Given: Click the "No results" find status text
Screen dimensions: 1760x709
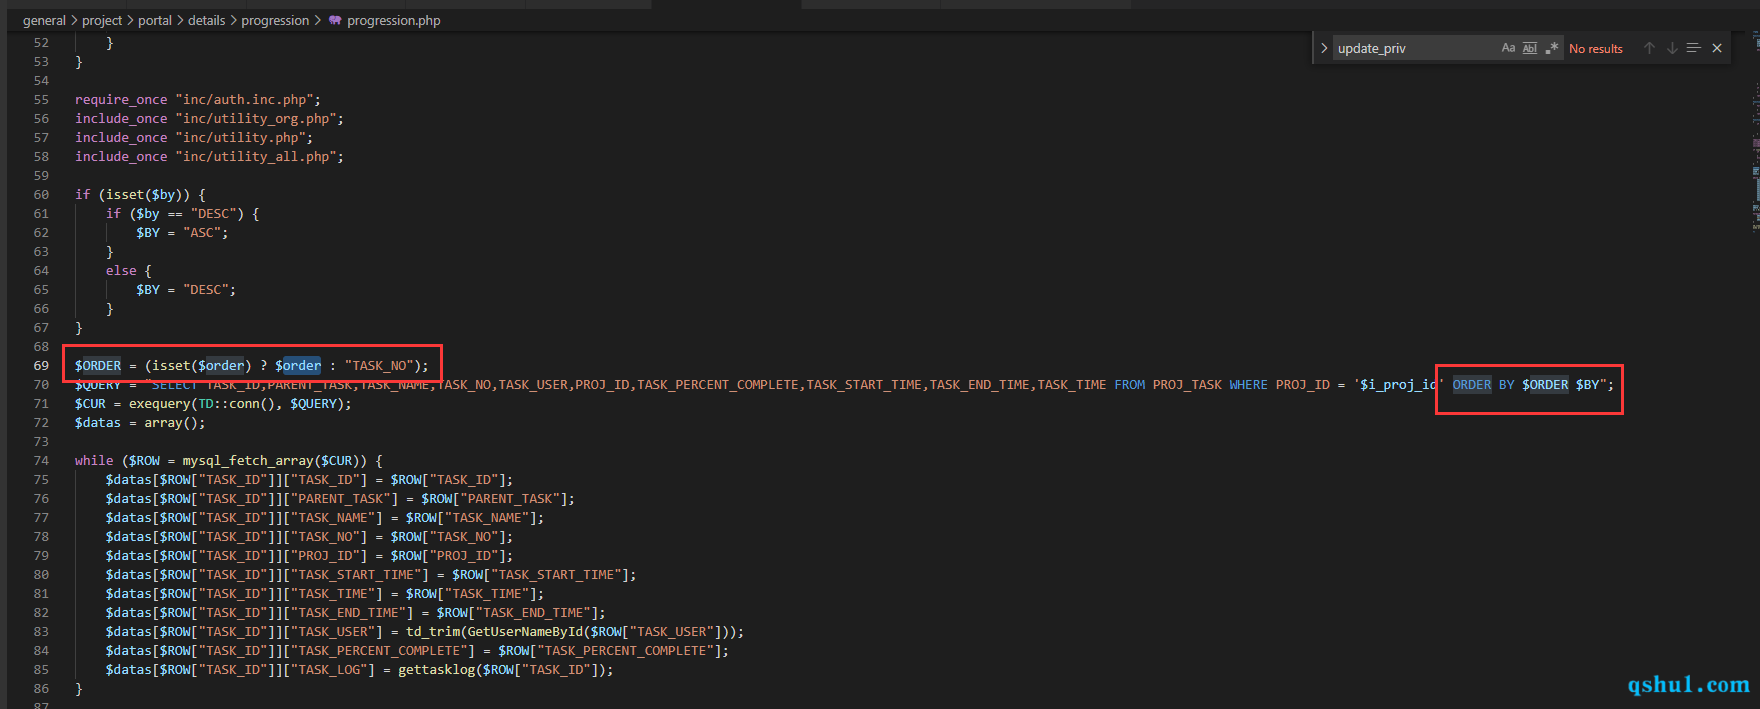Looking at the screenshot, I should click(x=1596, y=48).
